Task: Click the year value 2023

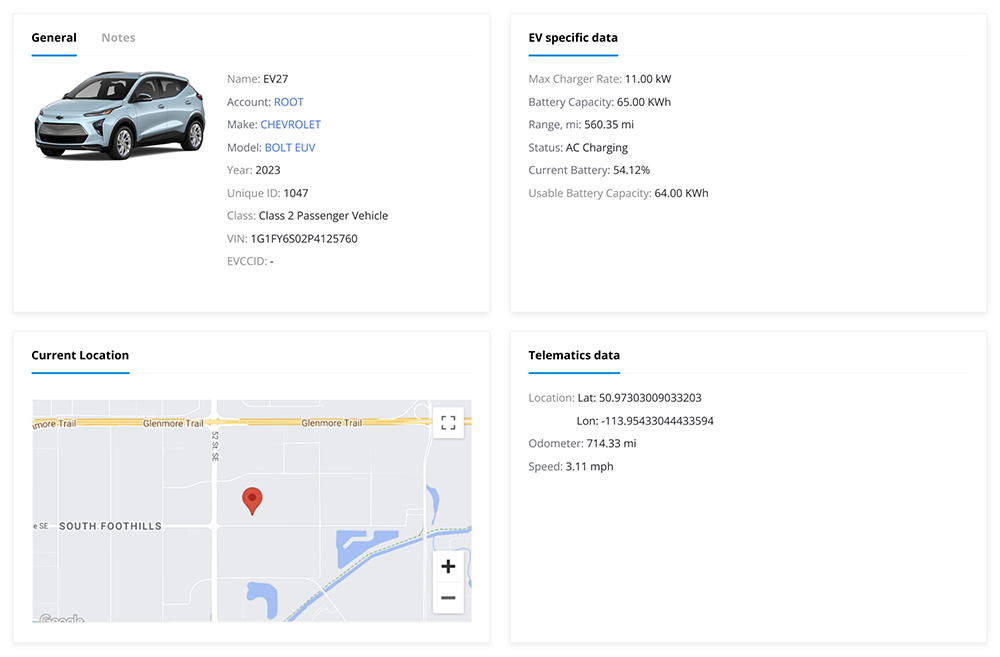Action: pyautogui.click(x=268, y=170)
